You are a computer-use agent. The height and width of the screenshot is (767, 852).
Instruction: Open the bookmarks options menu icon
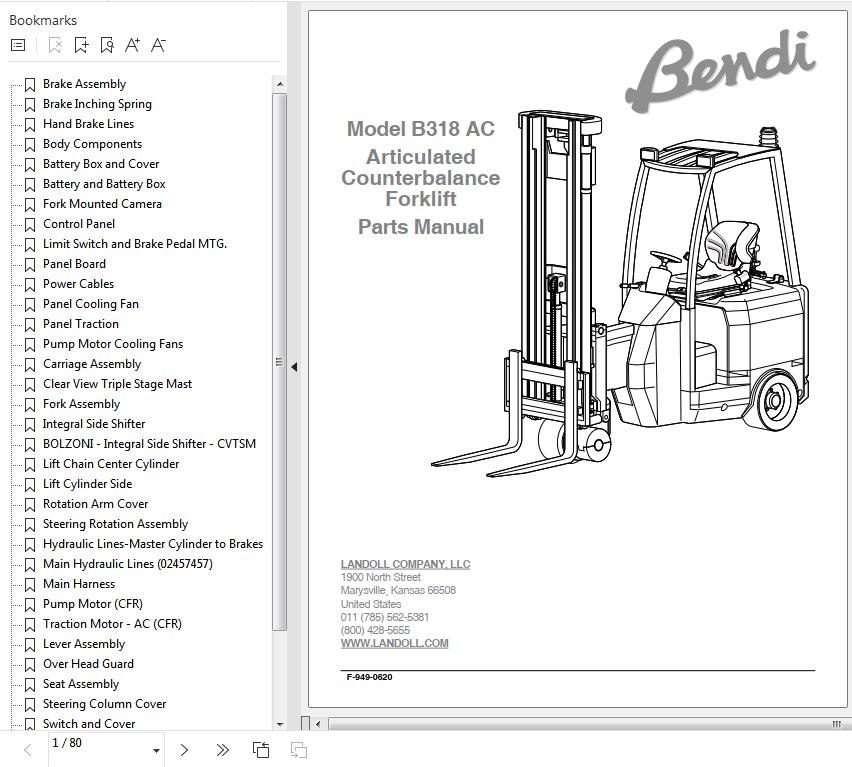18,45
